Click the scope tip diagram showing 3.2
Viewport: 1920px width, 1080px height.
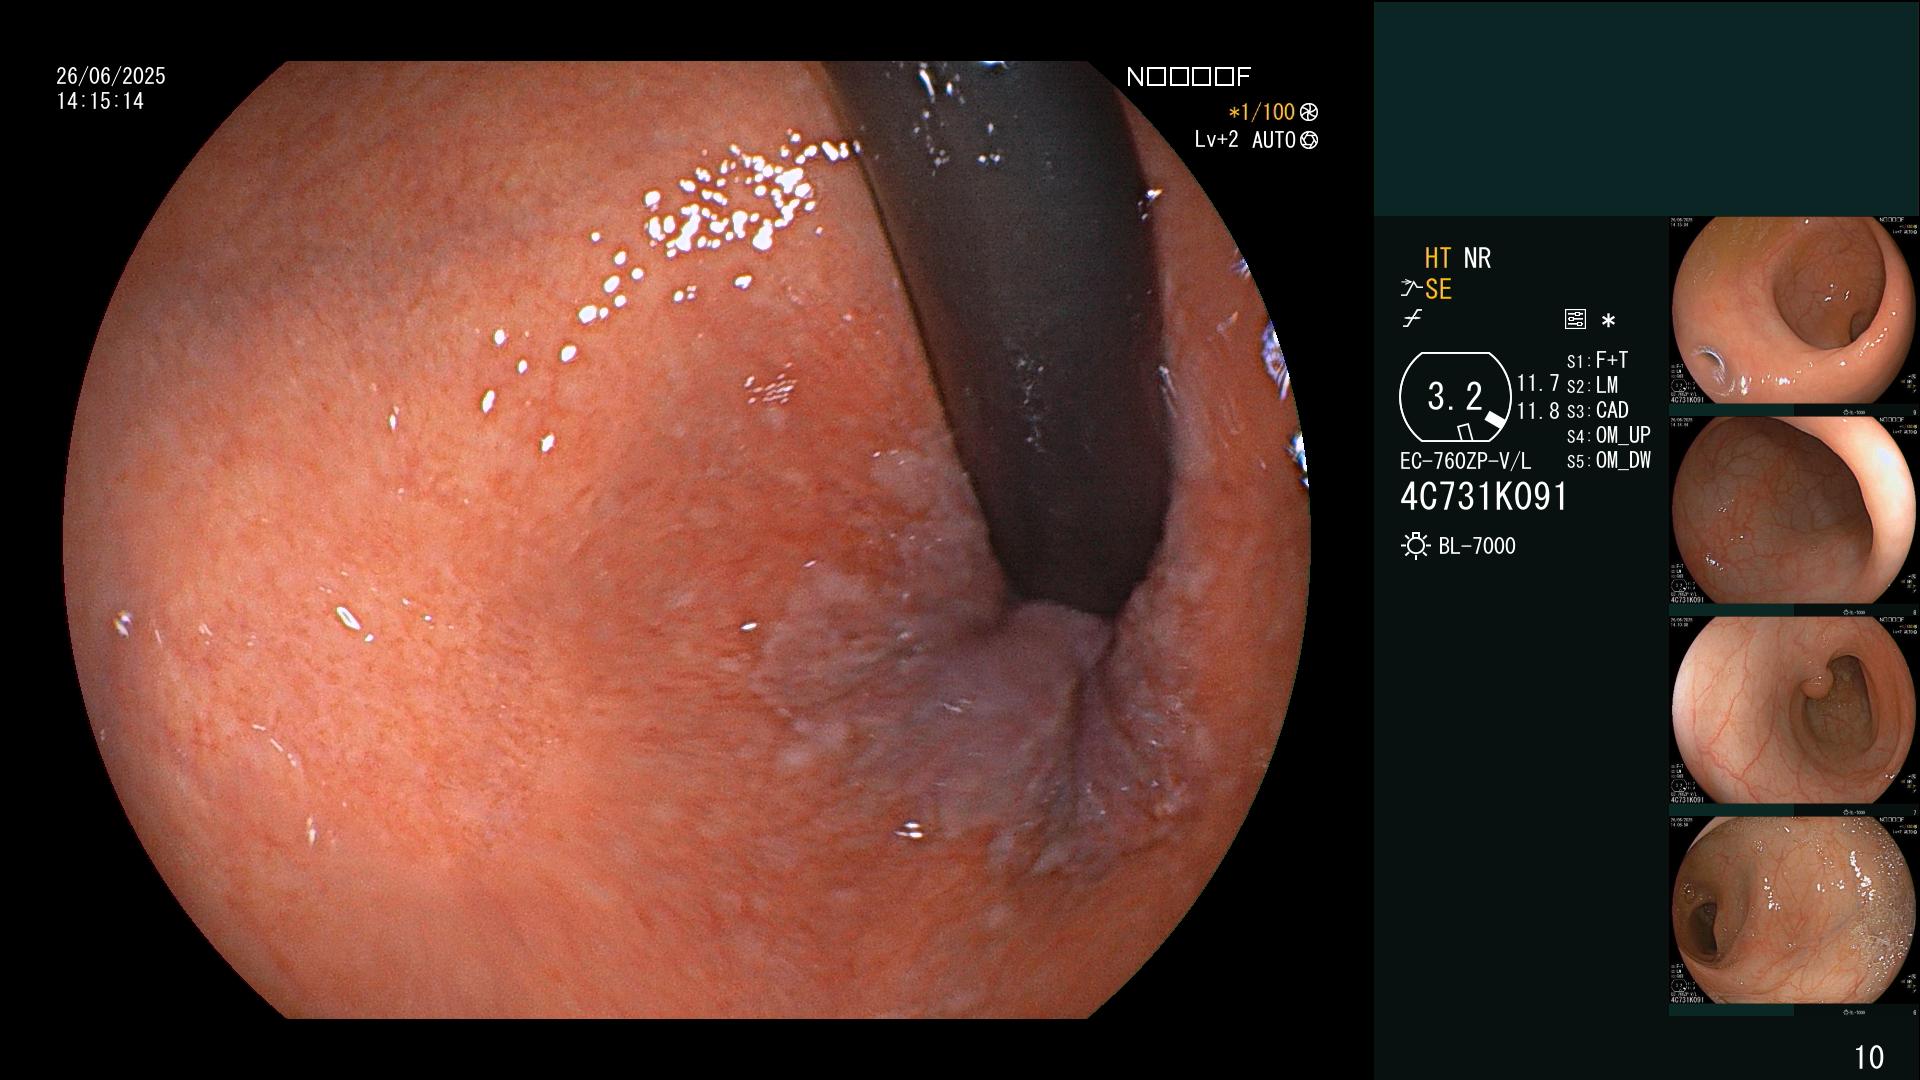(x=1455, y=397)
